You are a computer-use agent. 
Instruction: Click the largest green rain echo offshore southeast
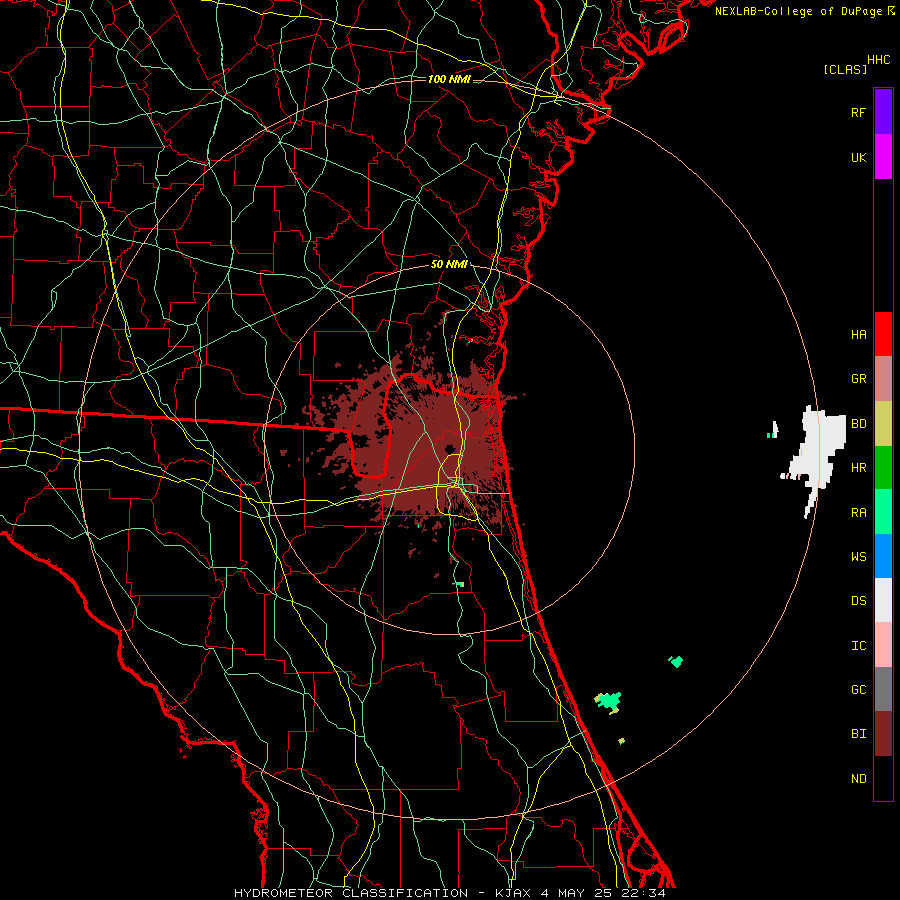pos(608,701)
